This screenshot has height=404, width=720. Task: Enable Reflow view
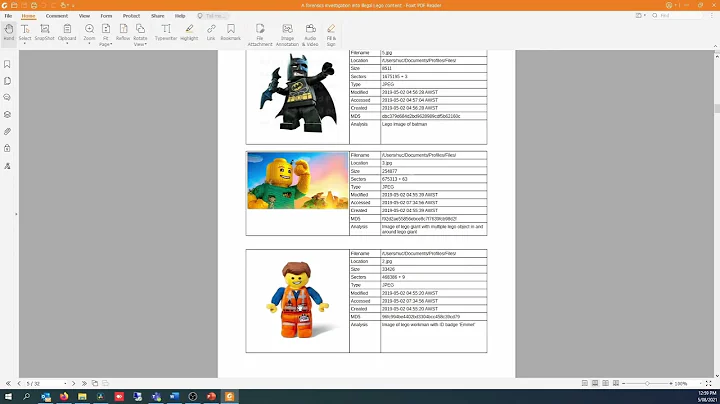123,33
